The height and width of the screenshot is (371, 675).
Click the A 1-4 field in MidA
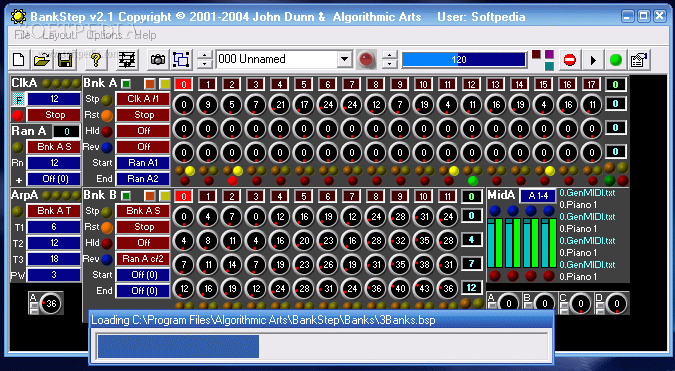coord(538,196)
